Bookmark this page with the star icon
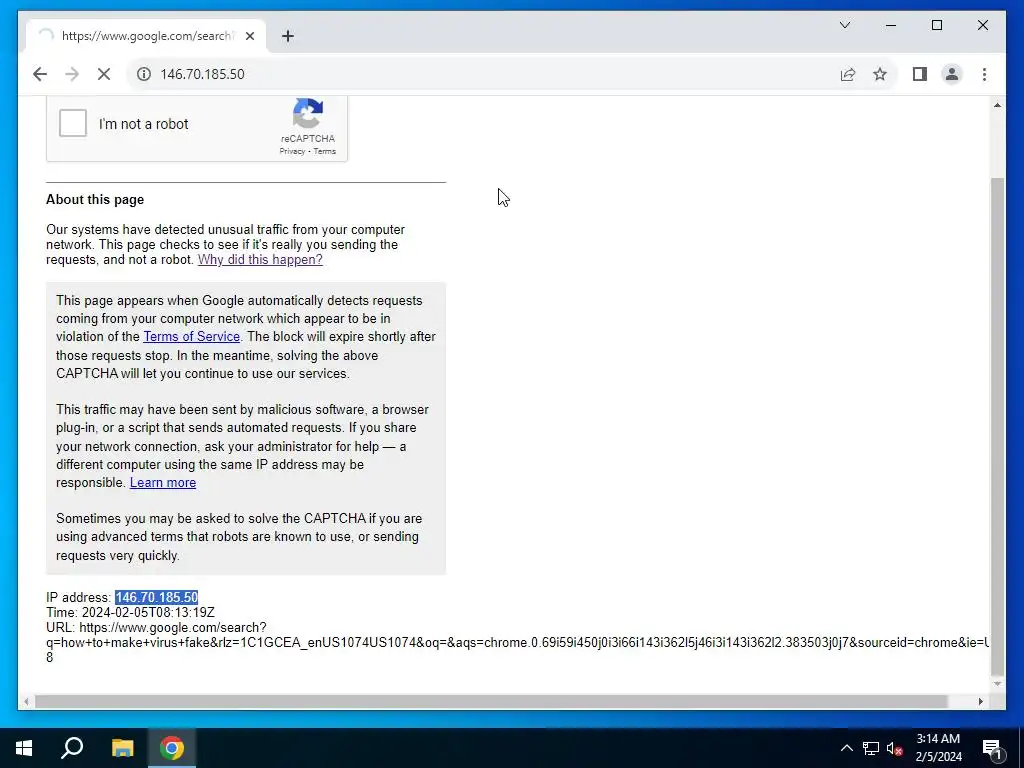1024x768 pixels. tap(880, 74)
